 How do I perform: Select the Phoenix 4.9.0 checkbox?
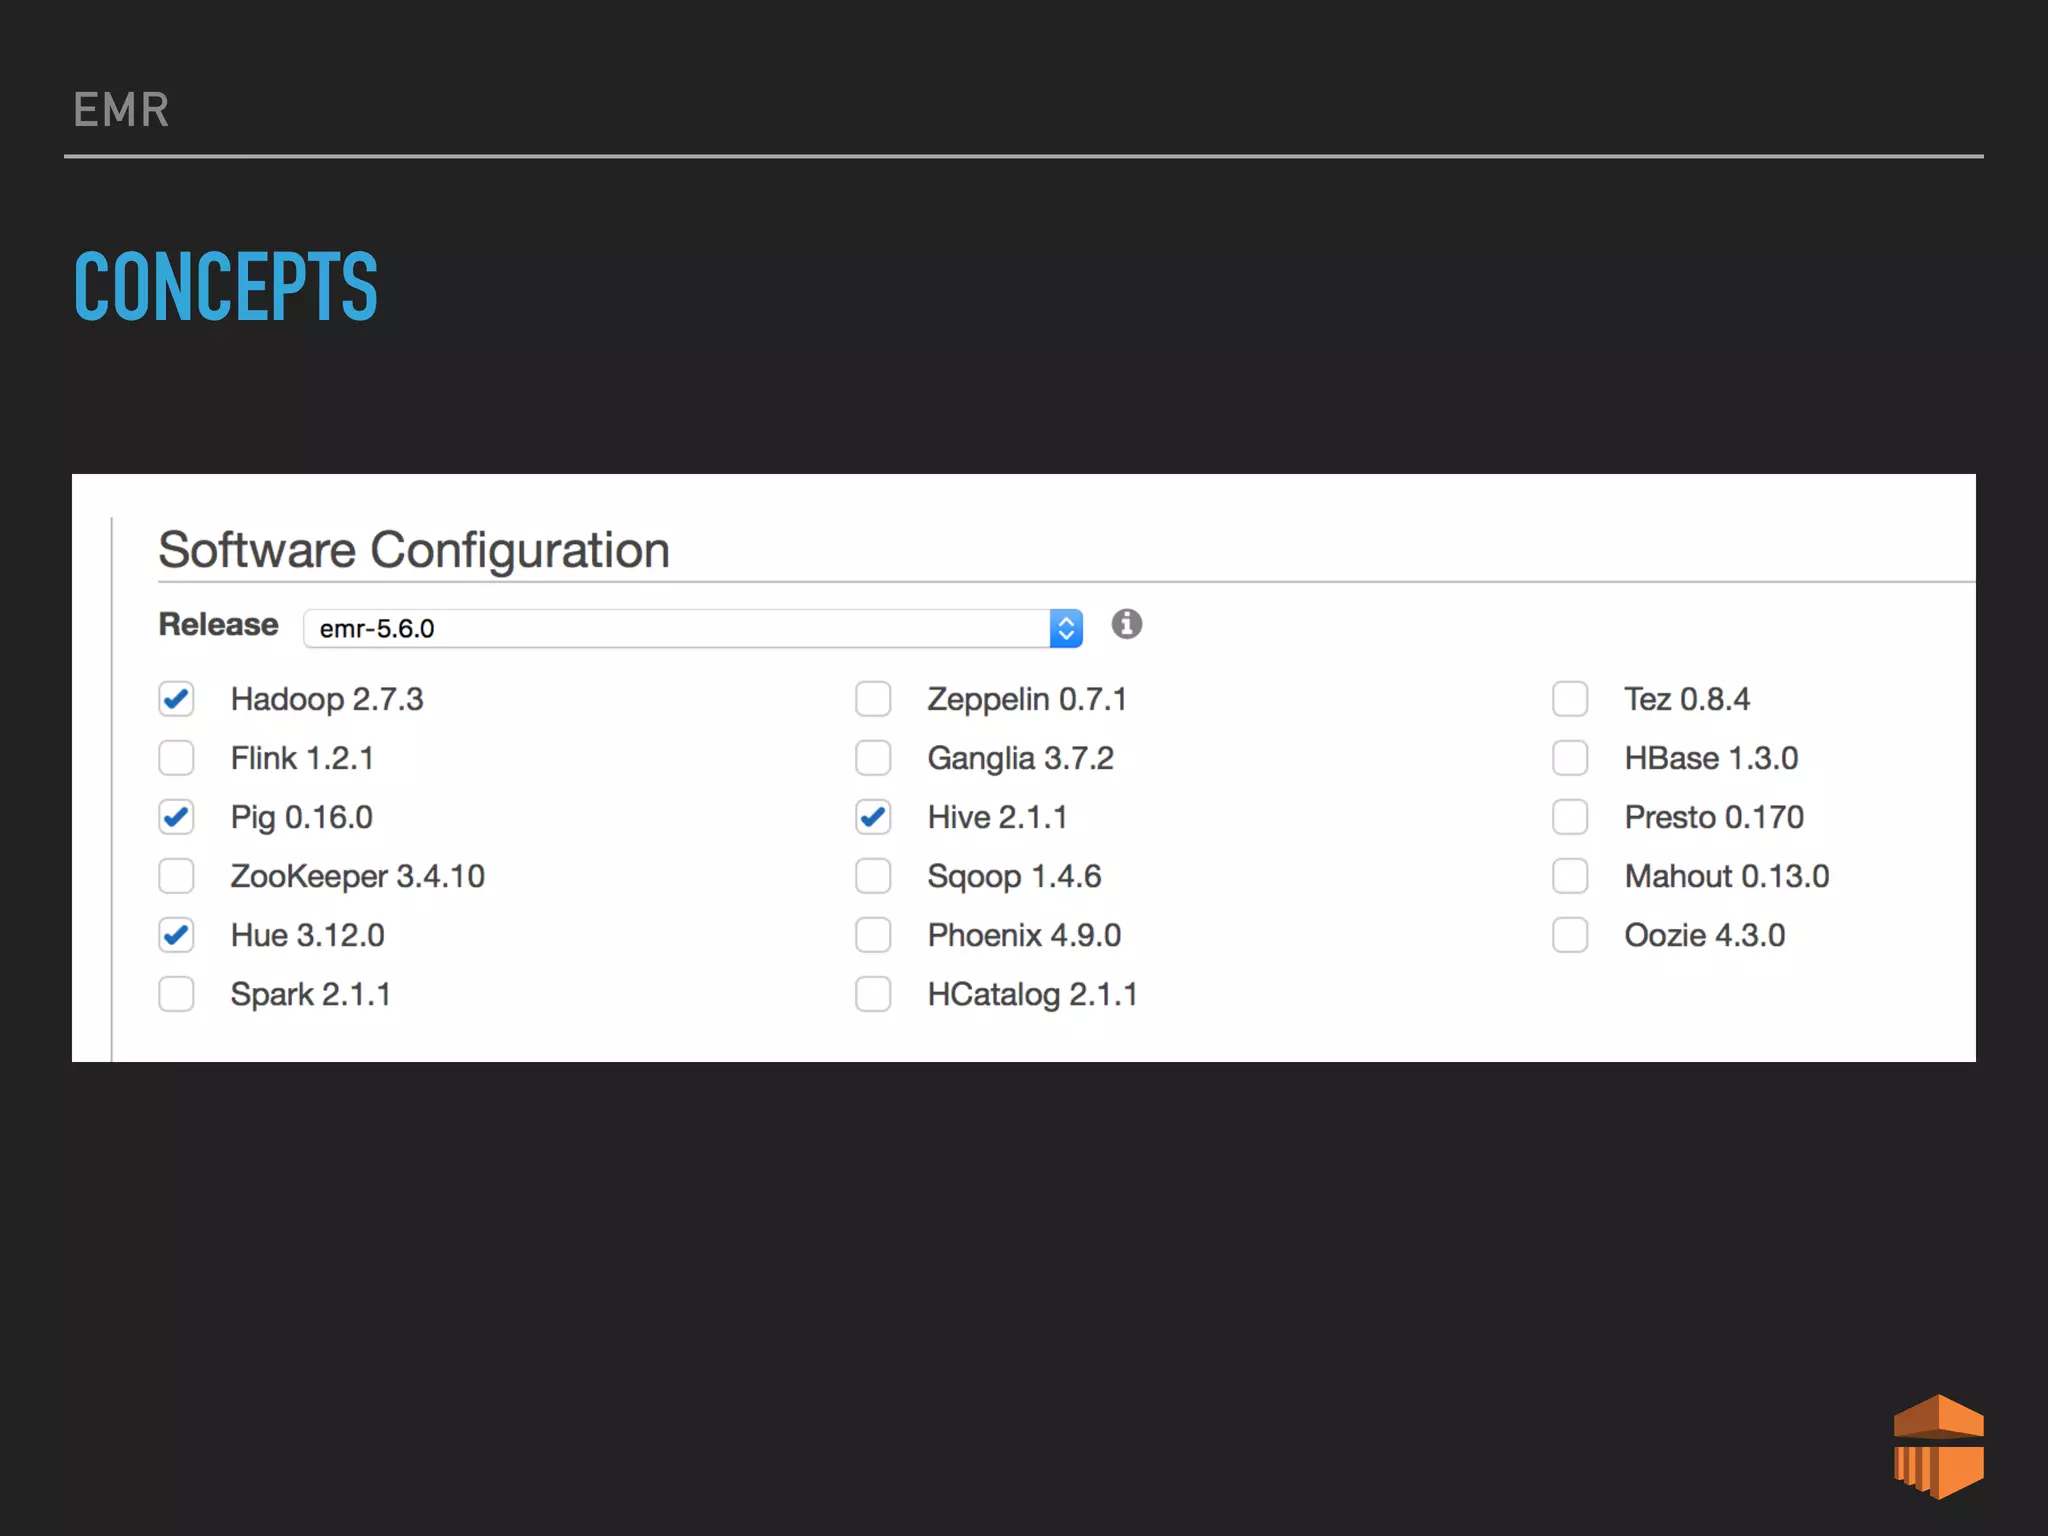point(873,935)
